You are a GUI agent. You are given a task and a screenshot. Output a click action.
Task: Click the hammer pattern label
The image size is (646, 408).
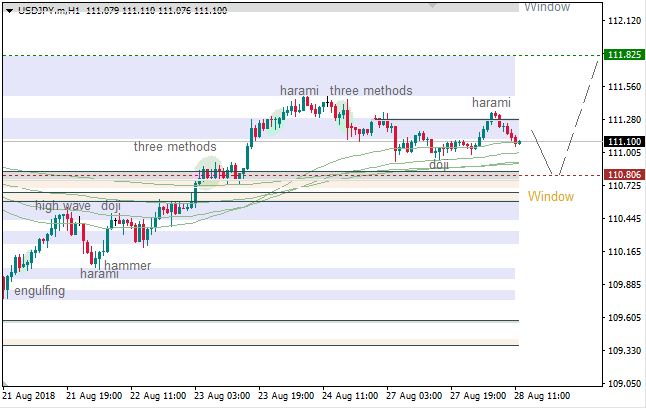[x=128, y=266]
